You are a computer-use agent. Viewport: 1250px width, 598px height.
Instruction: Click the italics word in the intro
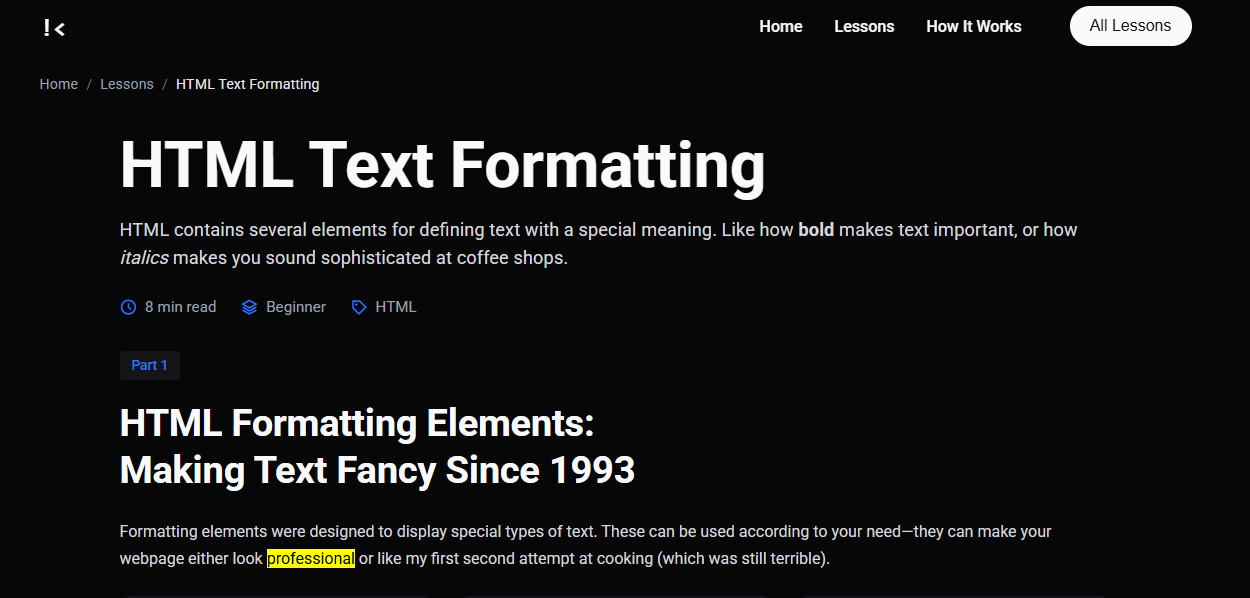pyautogui.click(x=144, y=258)
